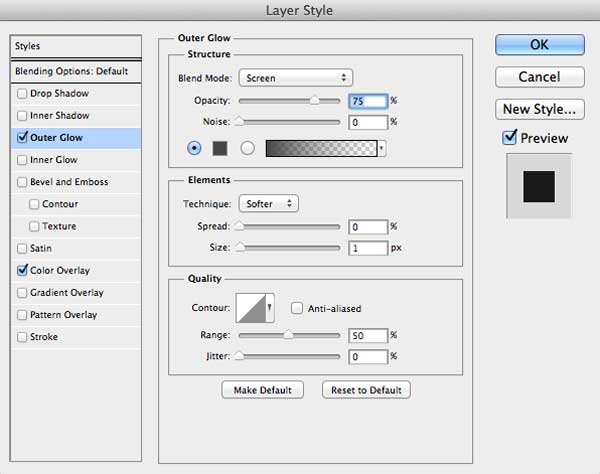Open the Blend Mode Screen dropdown

point(295,78)
